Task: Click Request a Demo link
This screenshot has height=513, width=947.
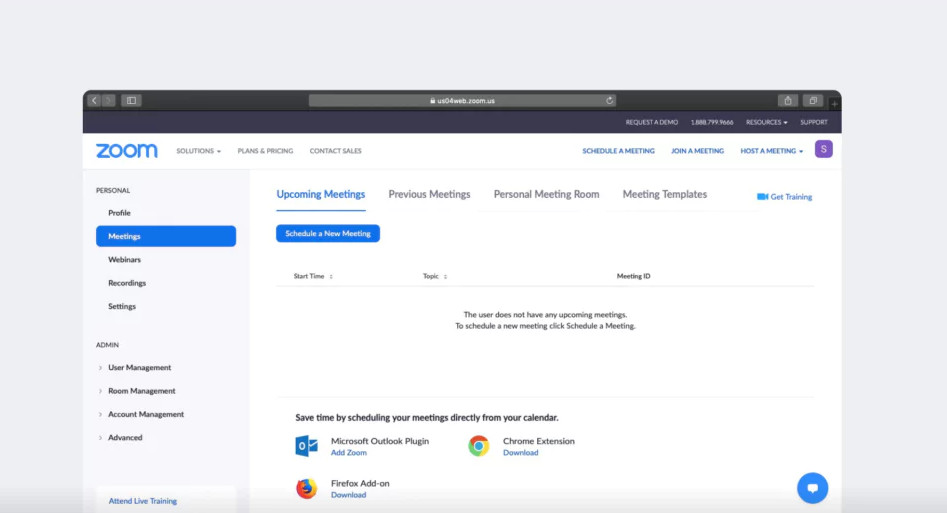Action: (x=652, y=122)
